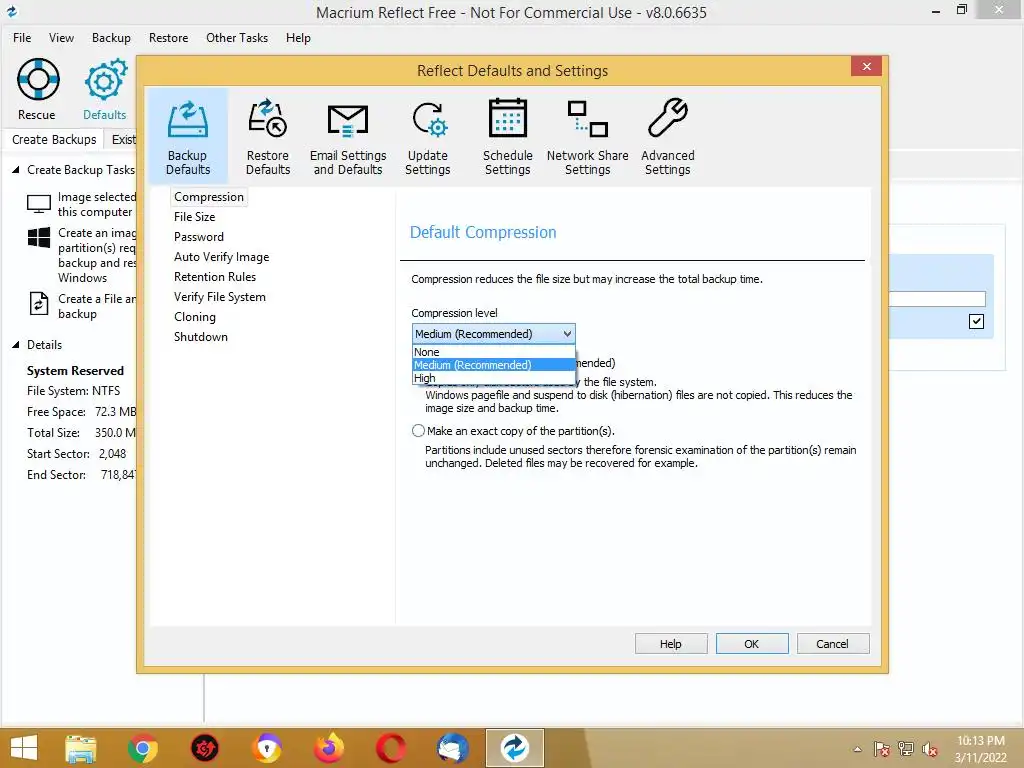Select Auto Verify Image option

pos(221,257)
